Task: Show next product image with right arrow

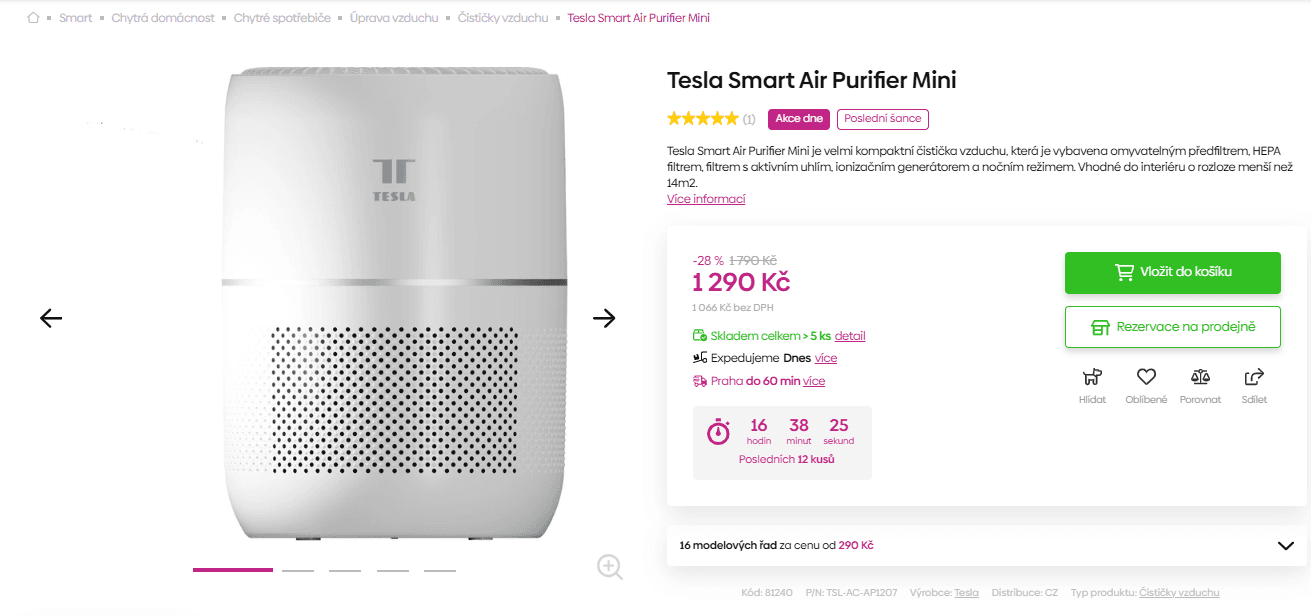Action: [x=604, y=318]
